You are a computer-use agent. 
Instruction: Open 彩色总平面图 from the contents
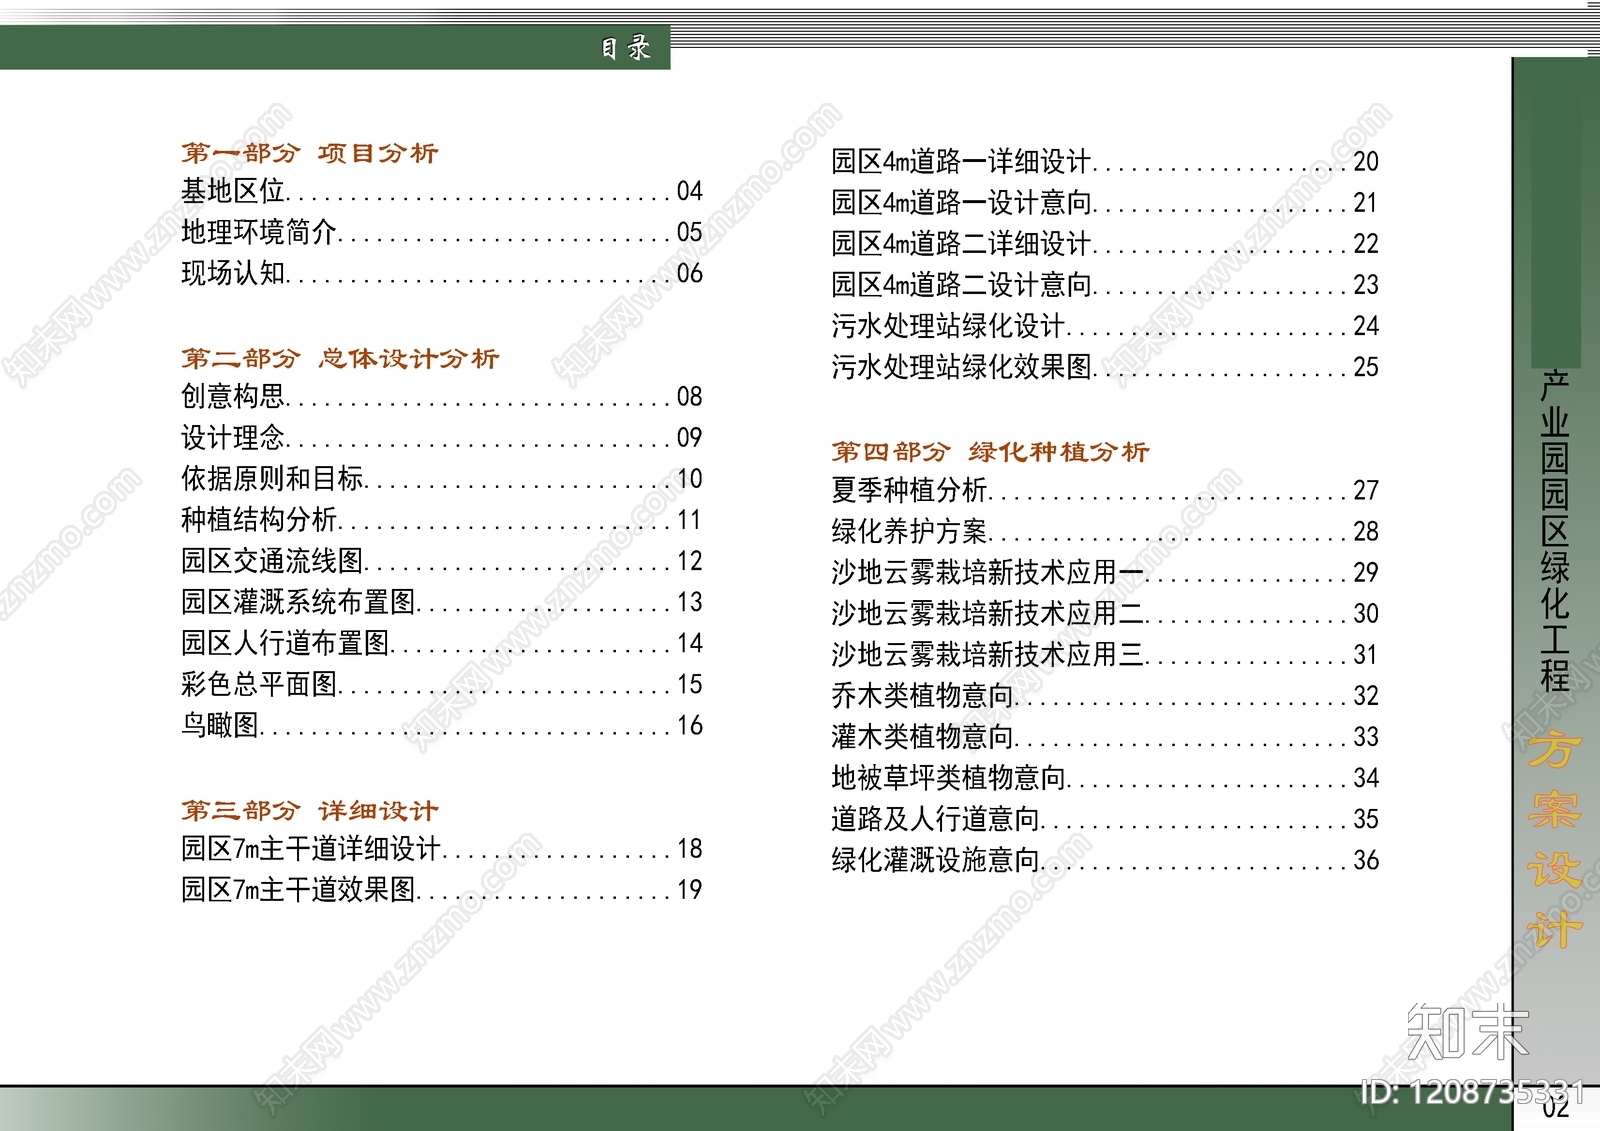(260, 686)
